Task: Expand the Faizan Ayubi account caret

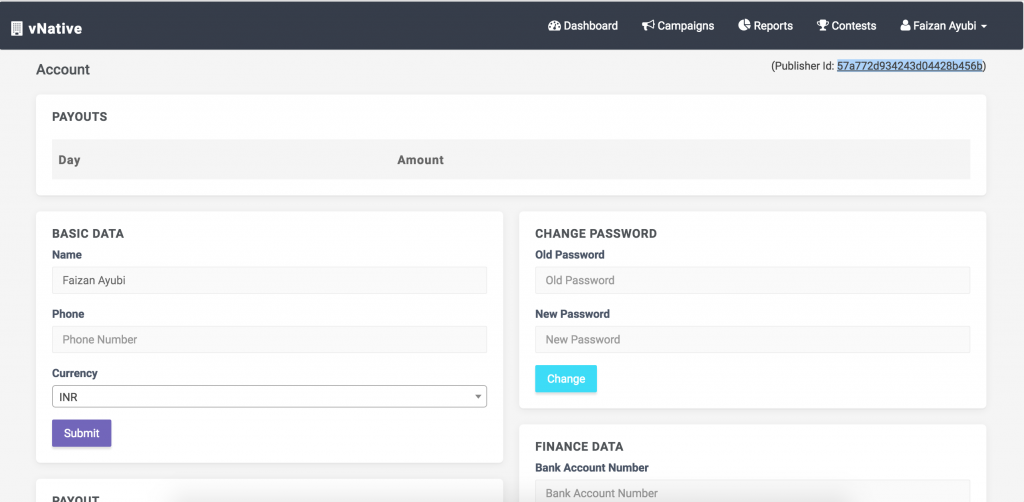Action: [984, 27]
